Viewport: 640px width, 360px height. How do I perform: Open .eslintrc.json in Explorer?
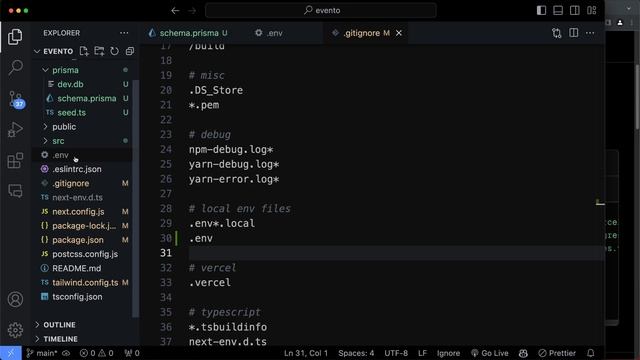pyautogui.click(x=77, y=169)
